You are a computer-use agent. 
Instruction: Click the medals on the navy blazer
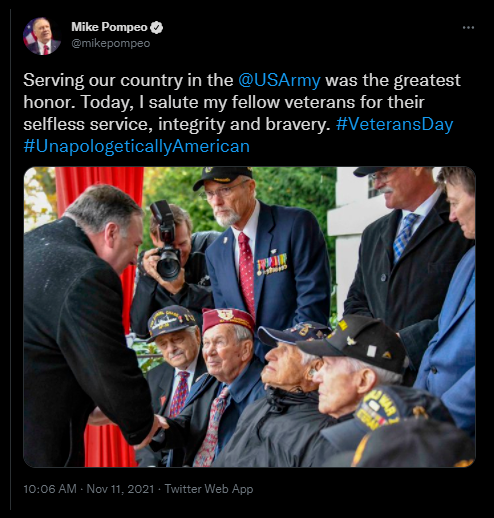click(272, 264)
